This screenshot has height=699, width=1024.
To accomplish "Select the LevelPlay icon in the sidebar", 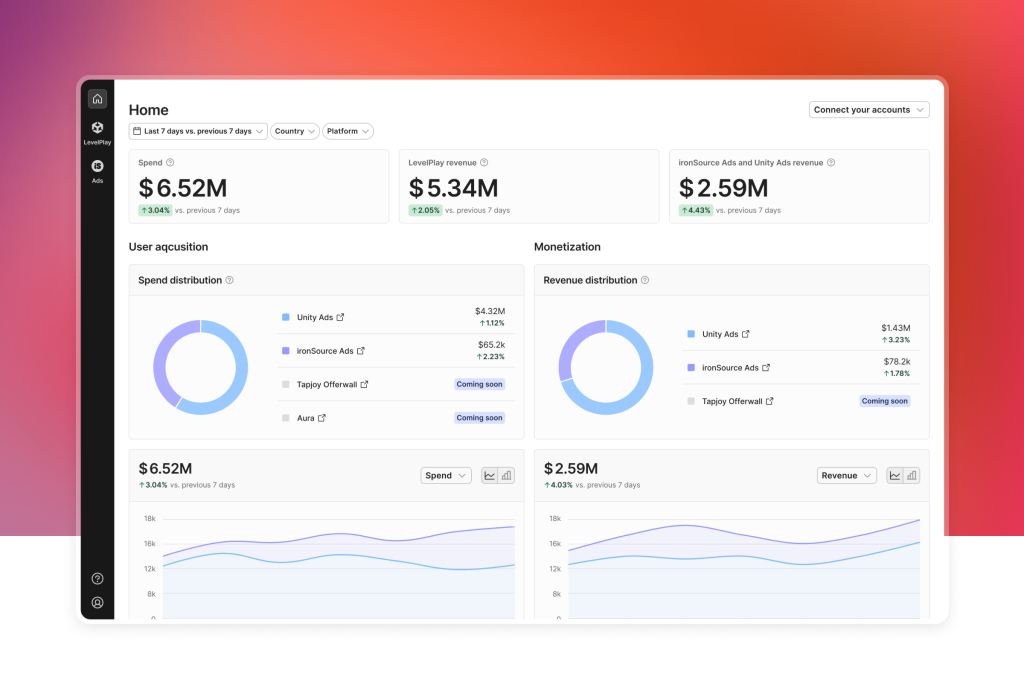I will tap(97, 128).
